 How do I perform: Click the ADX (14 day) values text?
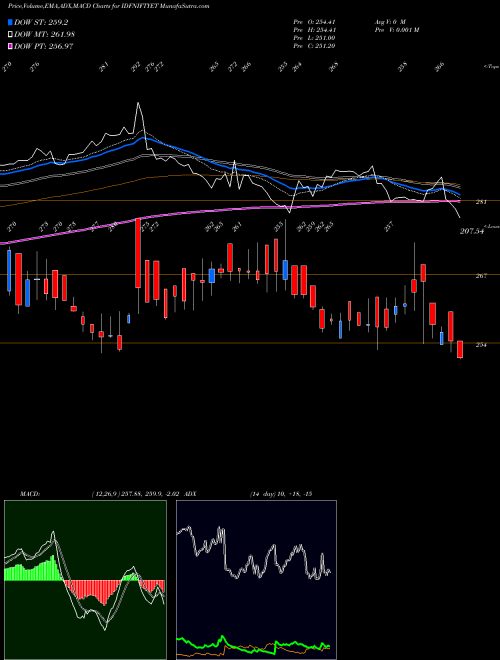(x=281, y=494)
